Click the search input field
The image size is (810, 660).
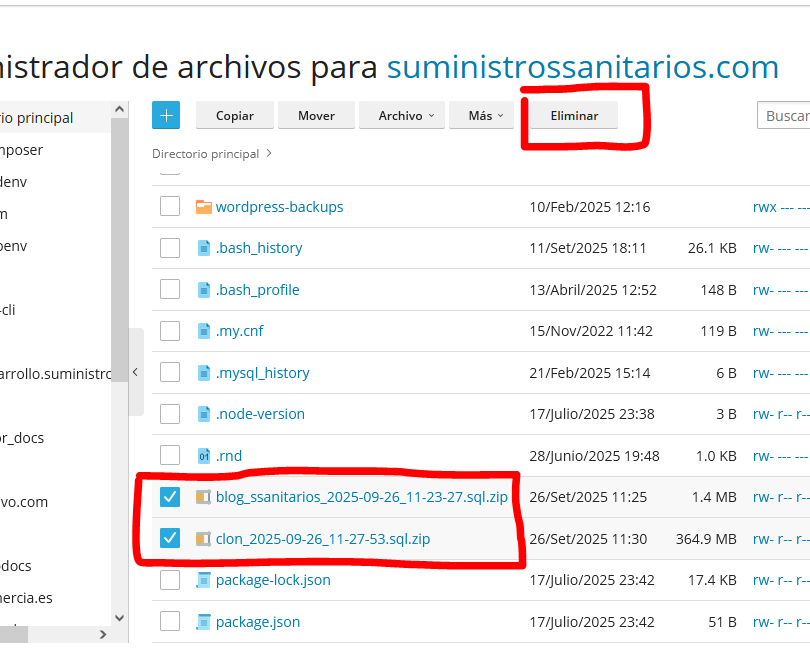[x=785, y=116]
